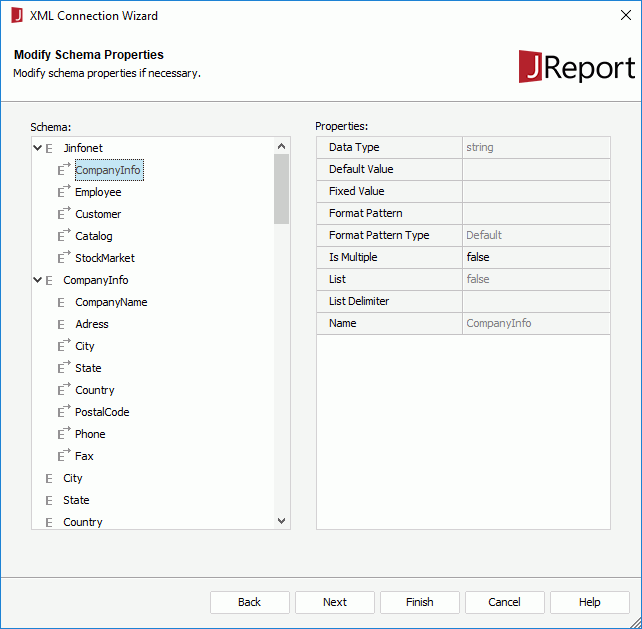Screen dimensions: 642x629
Task: Select the Catalog tree item
Action: 94,236
